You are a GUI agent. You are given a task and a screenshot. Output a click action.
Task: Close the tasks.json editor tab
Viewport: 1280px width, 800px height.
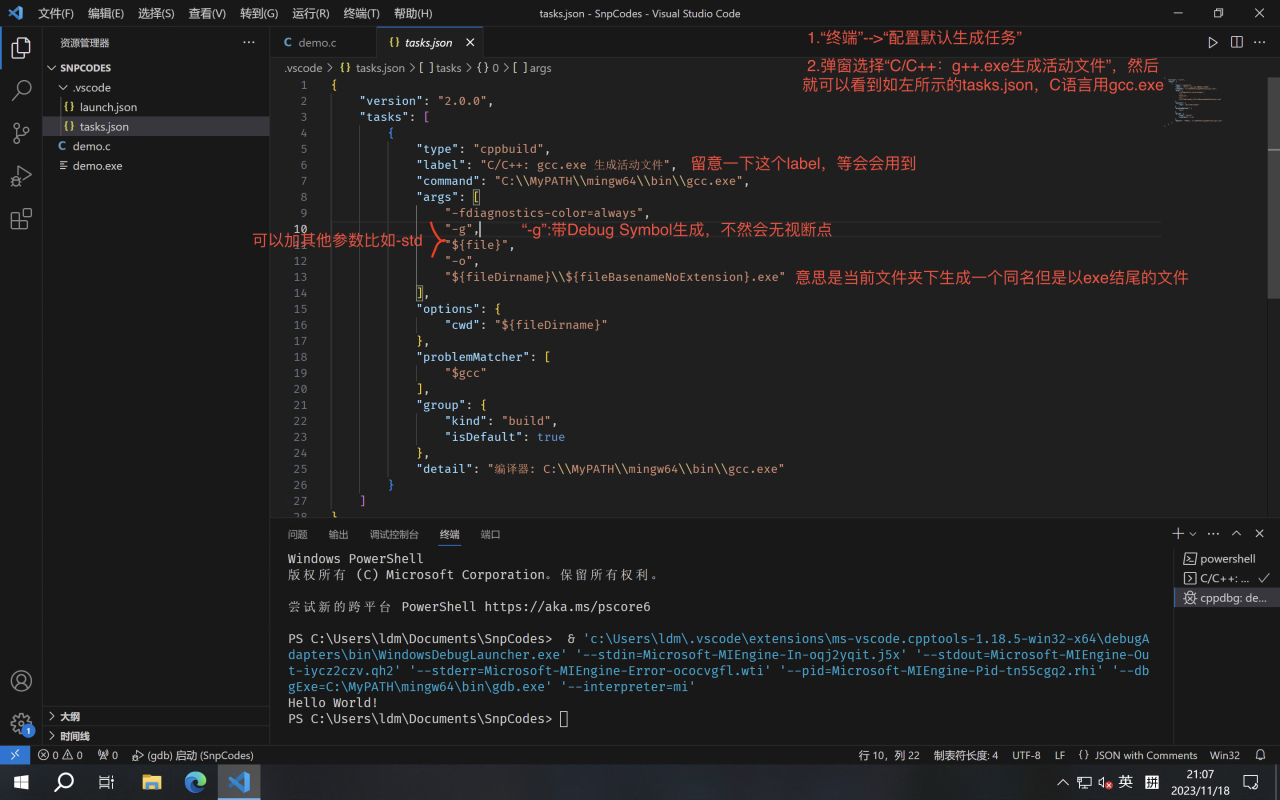(469, 43)
